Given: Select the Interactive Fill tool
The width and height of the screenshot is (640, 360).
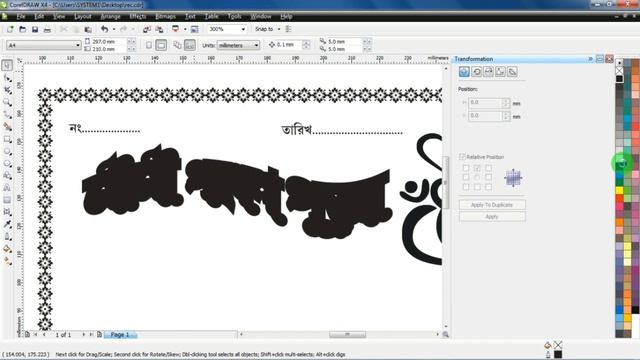Looking at the screenshot, I should click(7, 261).
